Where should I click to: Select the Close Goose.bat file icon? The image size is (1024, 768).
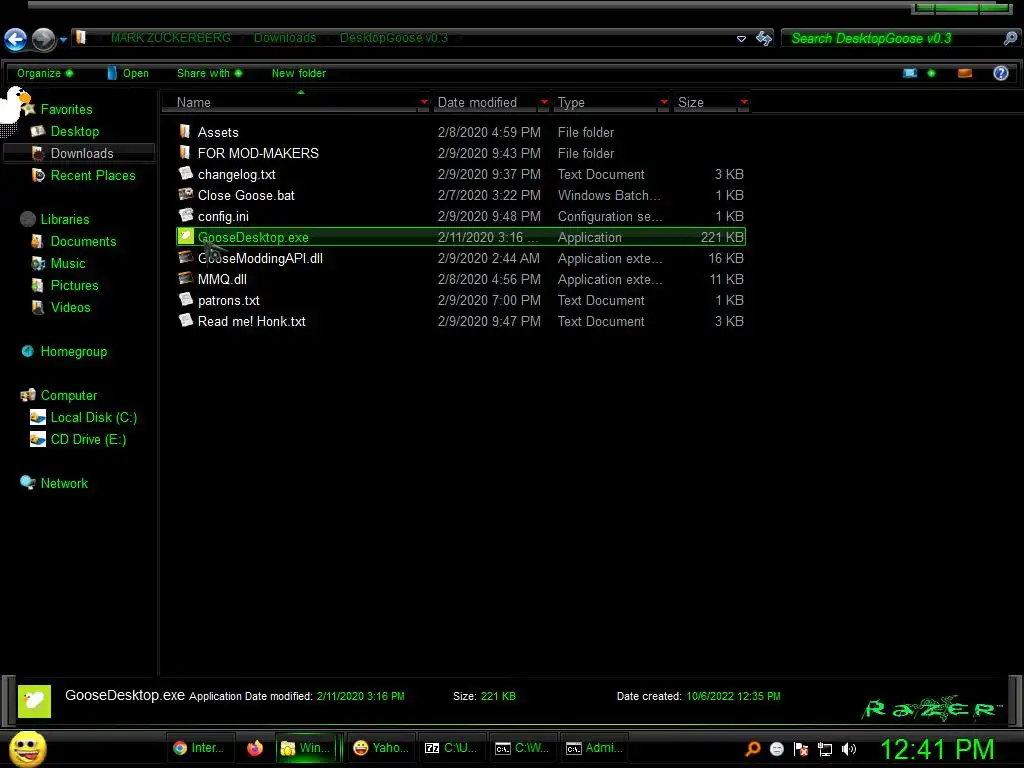(x=185, y=195)
